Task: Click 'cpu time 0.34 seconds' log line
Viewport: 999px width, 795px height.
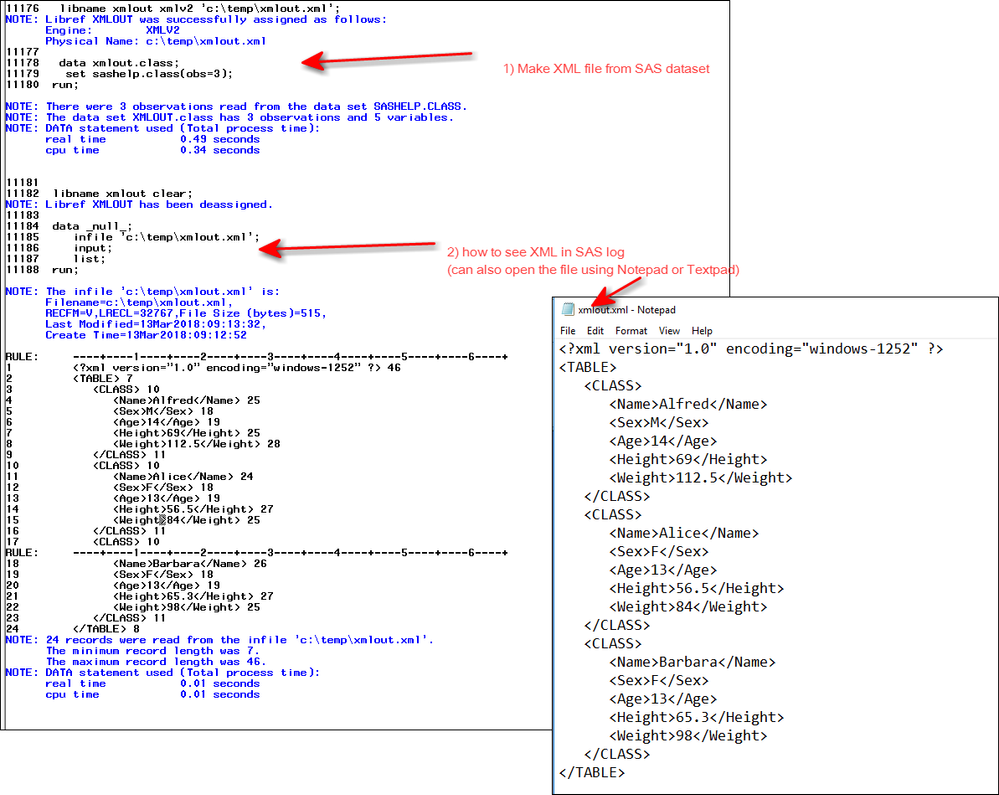Action: point(152,150)
